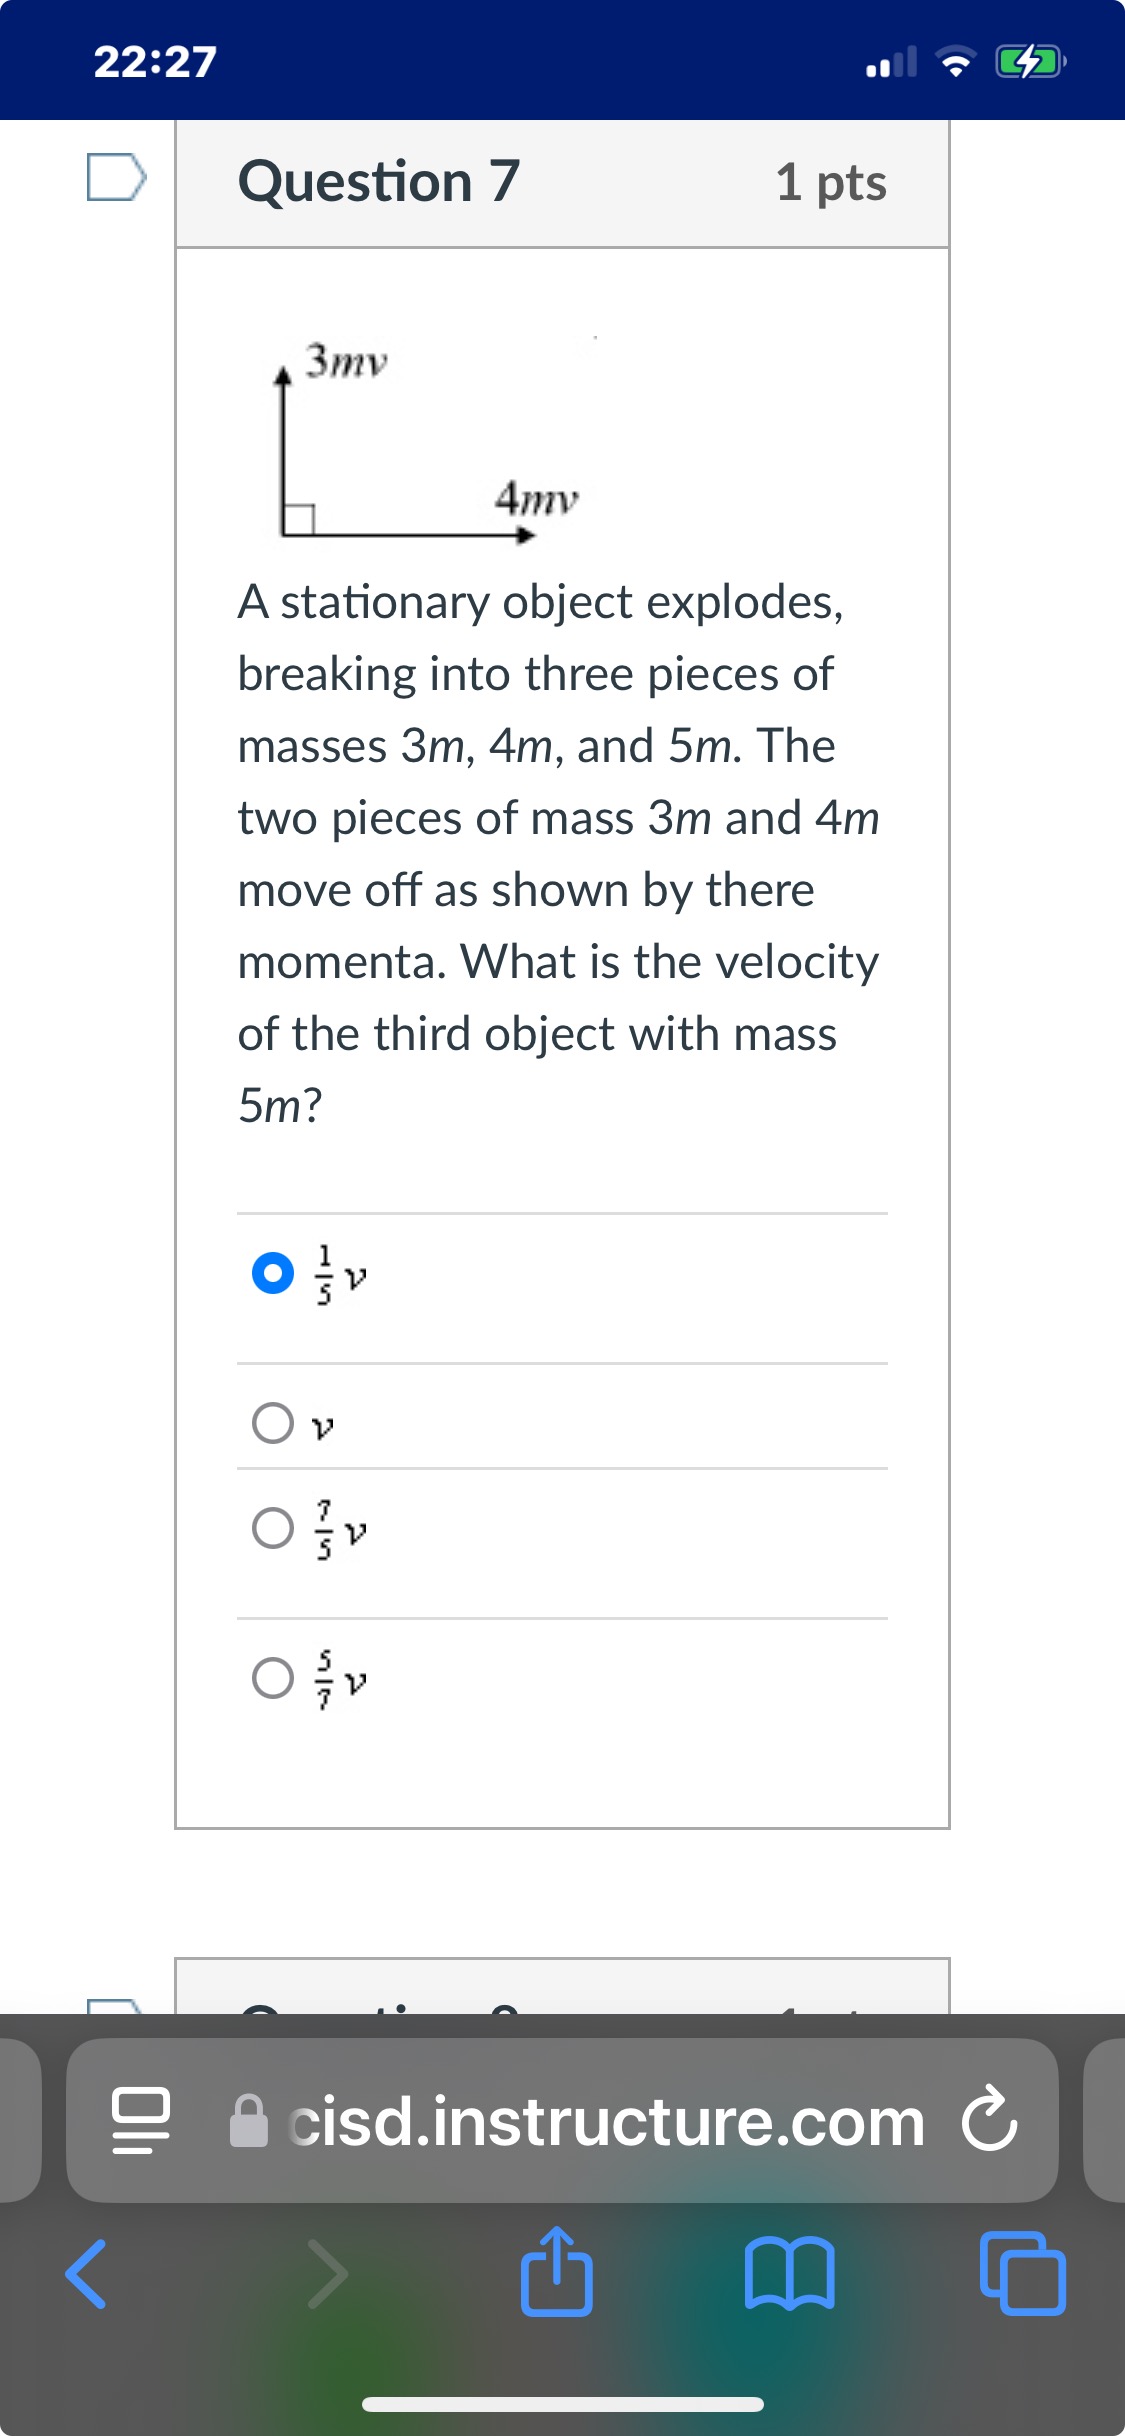Tap the lock icon in address bar

point(249,2120)
